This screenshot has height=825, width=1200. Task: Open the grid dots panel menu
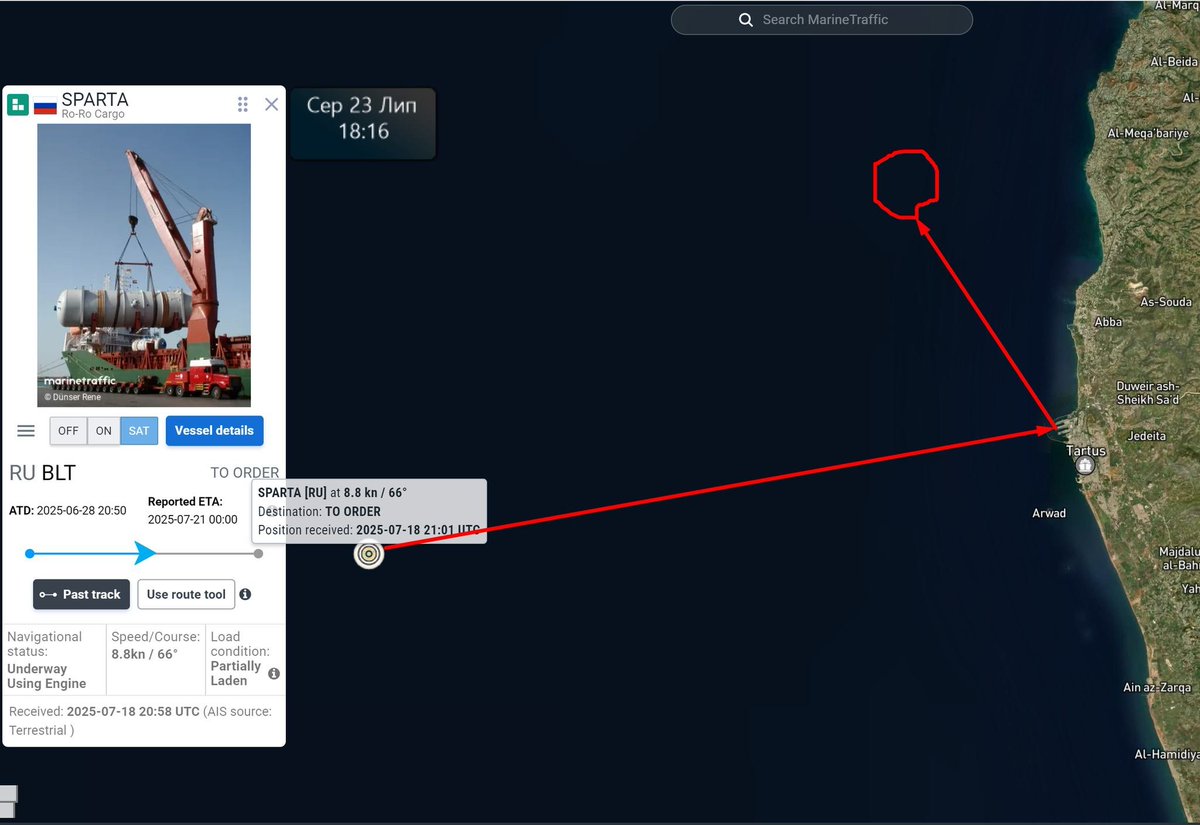243,104
